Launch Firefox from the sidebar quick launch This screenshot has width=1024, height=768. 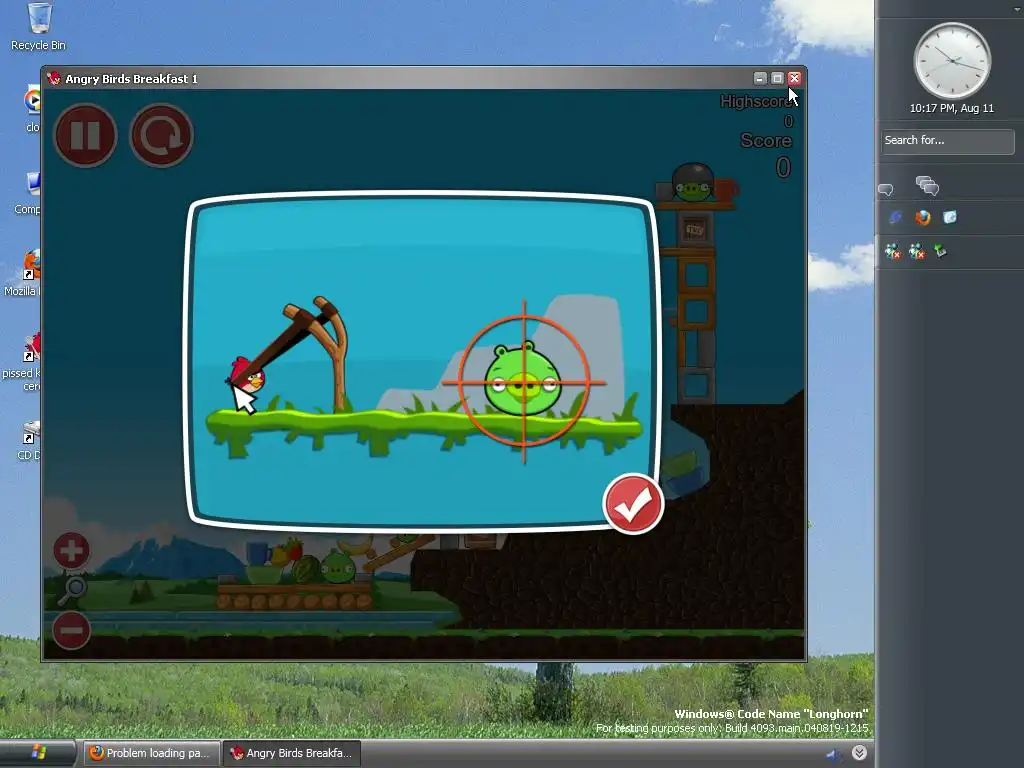coord(922,217)
